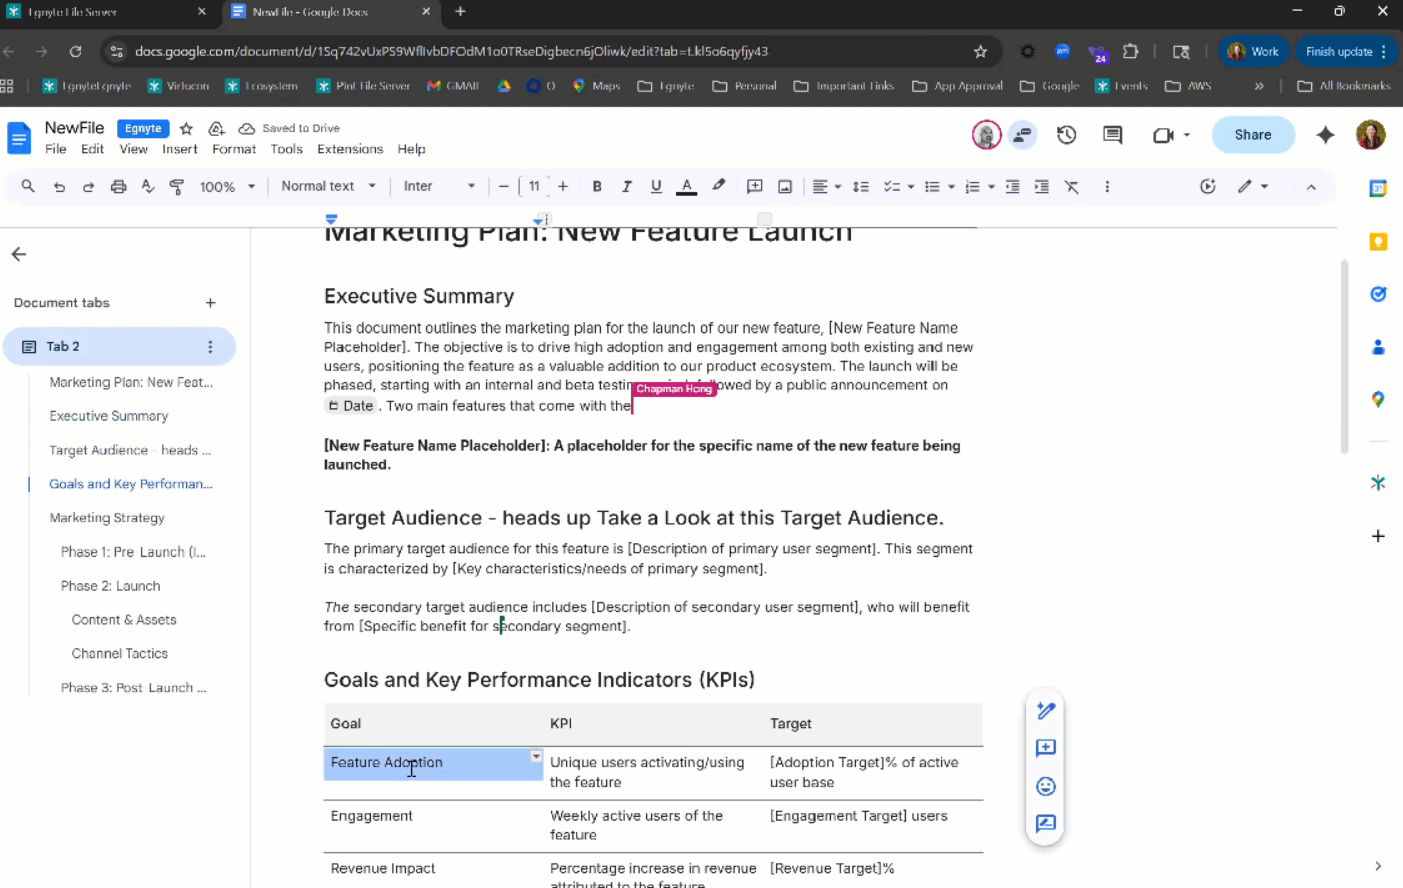Click the Clear formatting icon
Image resolution: width=1403 pixels, height=888 pixels.
[x=1071, y=187]
